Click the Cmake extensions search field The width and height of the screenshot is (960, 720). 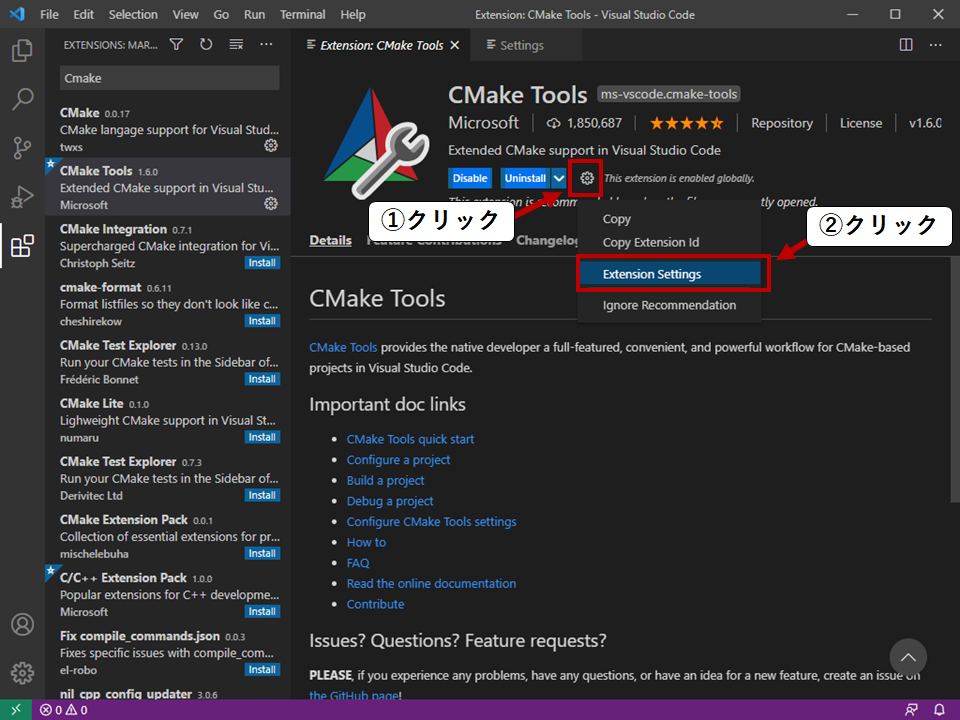coord(170,78)
